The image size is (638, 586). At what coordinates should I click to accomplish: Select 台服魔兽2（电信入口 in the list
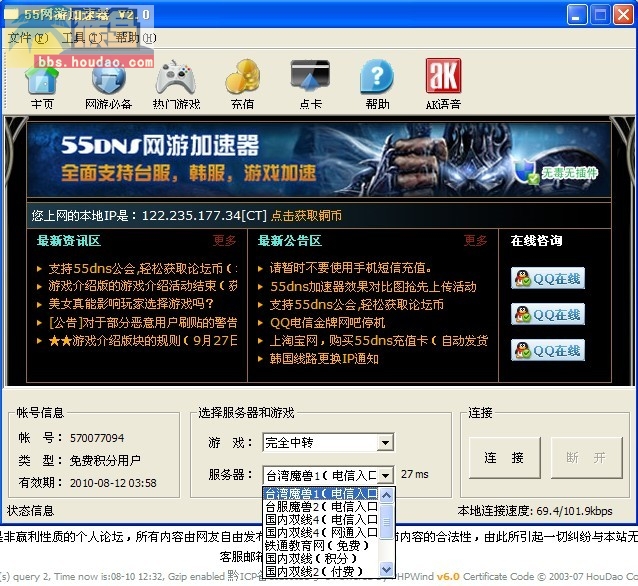[321, 507]
